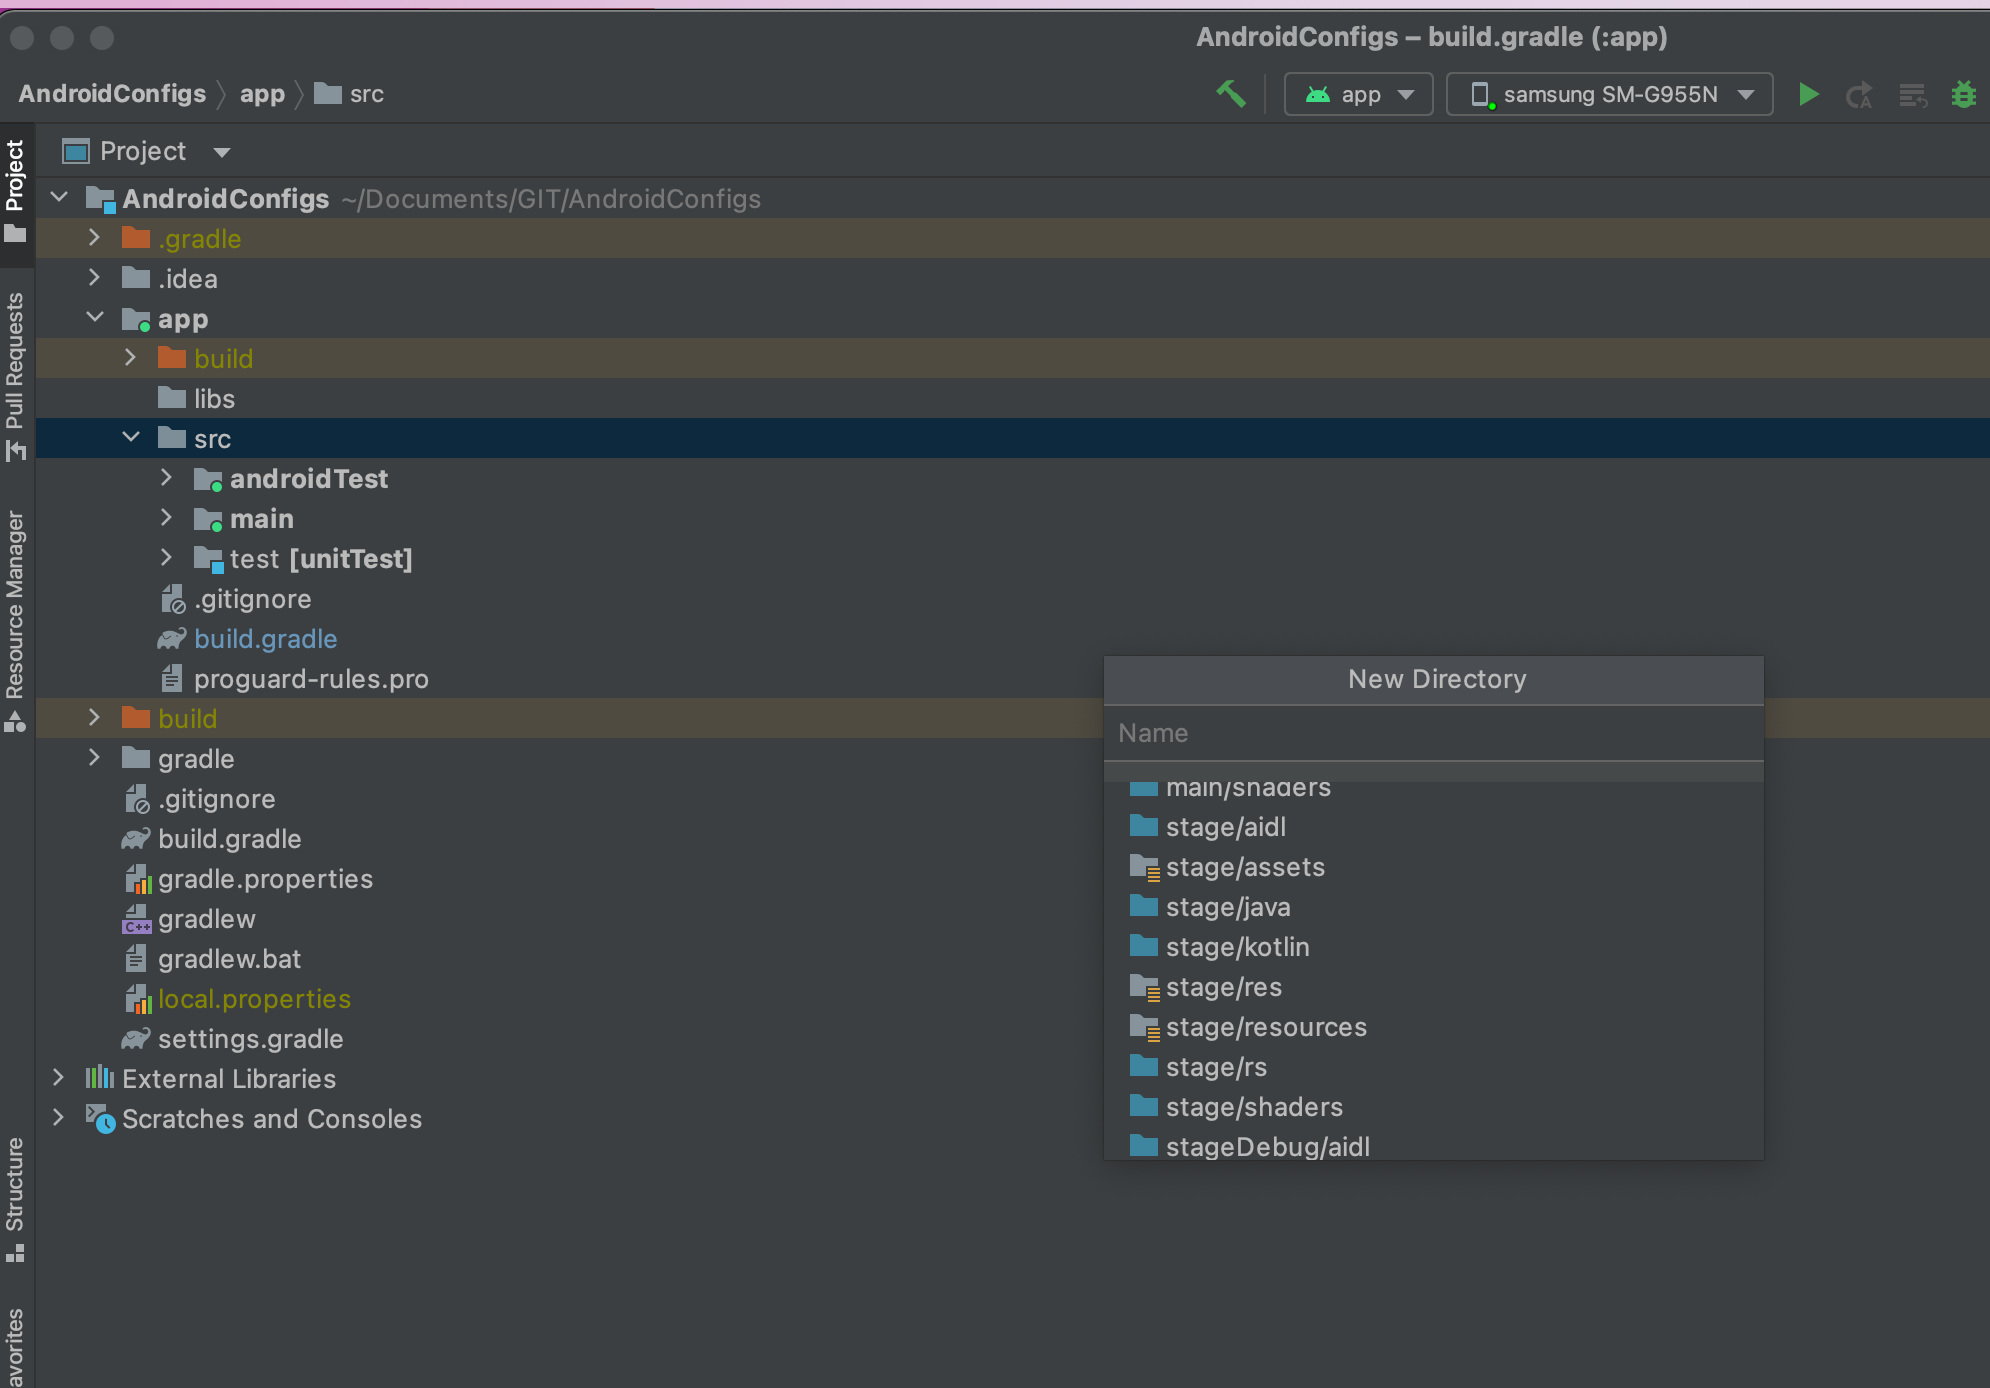The height and width of the screenshot is (1388, 1990).
Task: Select proguard-rules.pro file
Action: (311, 678)
